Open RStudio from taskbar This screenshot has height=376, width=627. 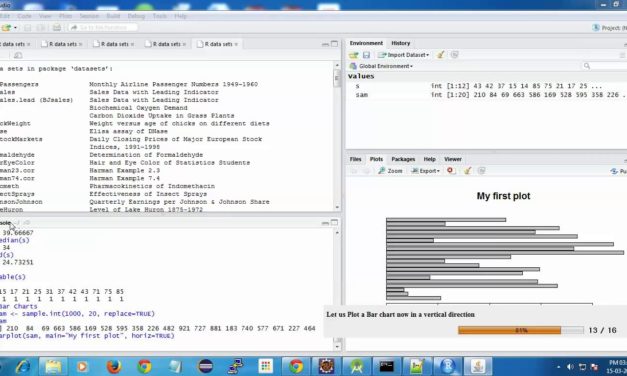(x=448, y=366)
